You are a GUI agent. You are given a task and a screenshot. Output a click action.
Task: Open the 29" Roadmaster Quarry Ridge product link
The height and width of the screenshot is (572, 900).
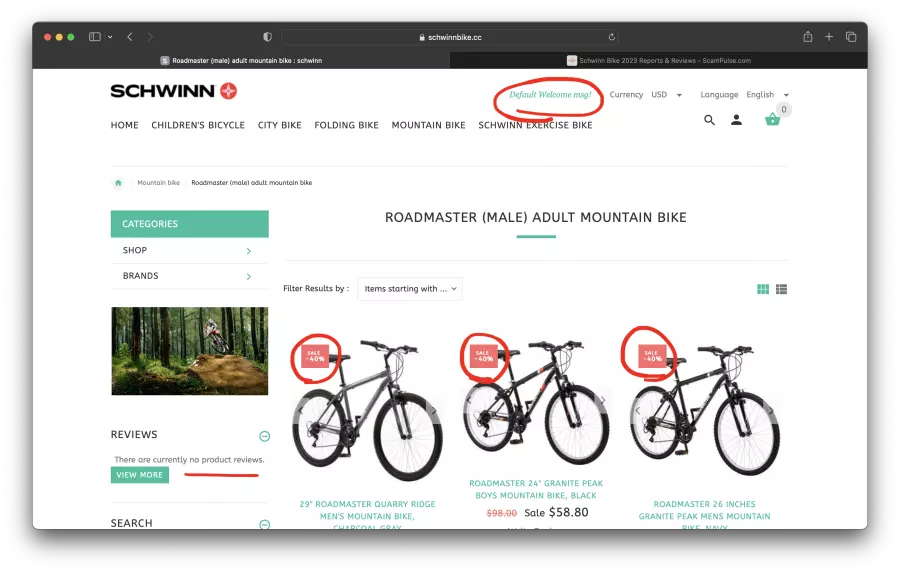pyautogui.click(x=367, y=515)
